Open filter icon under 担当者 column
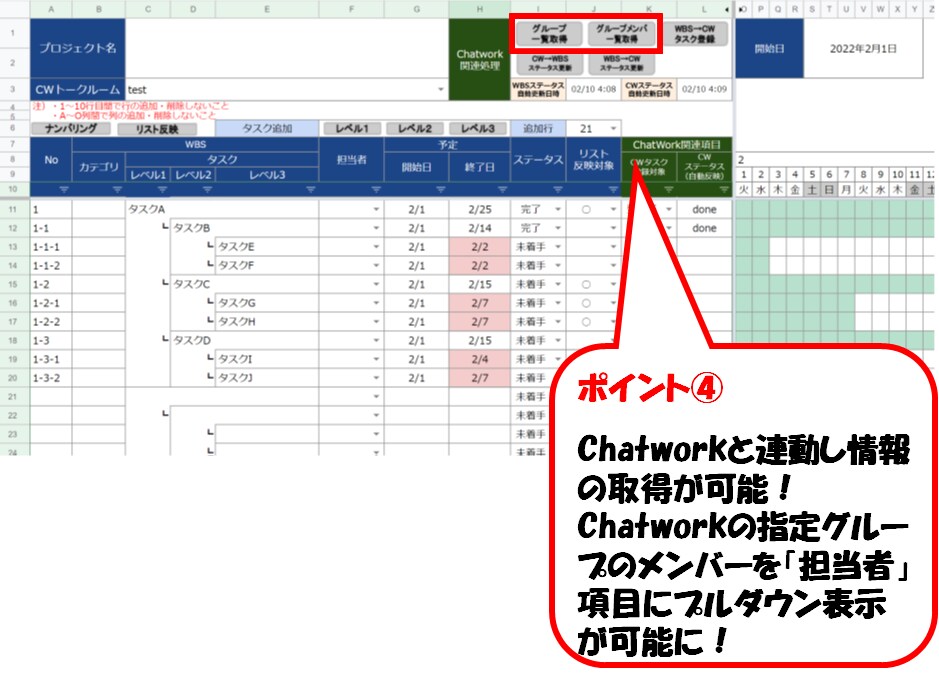This screenshot has width=939, height=679. pyautogui.click(x=376, y=190)
